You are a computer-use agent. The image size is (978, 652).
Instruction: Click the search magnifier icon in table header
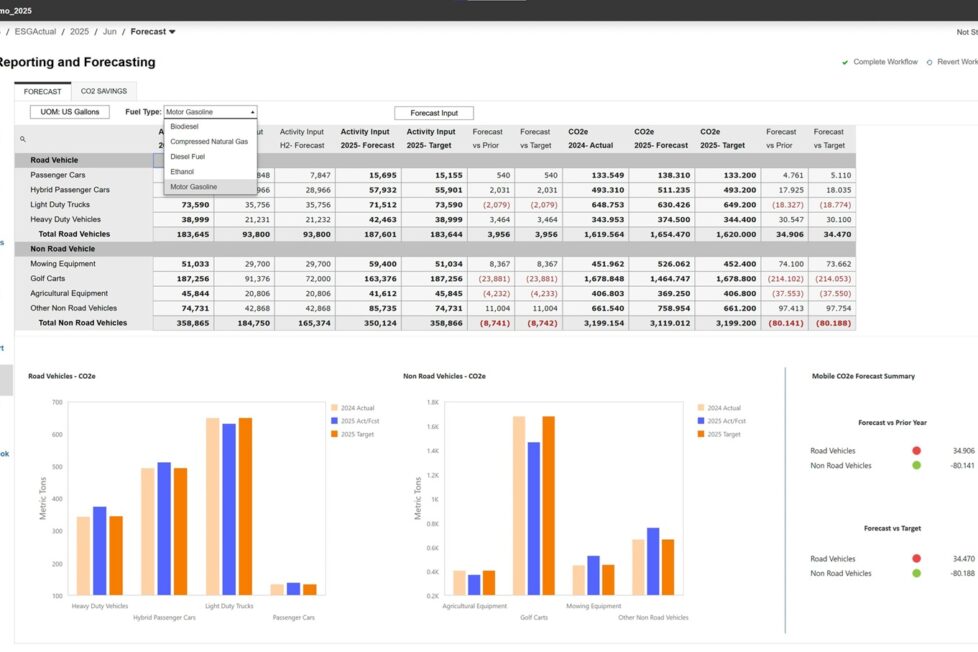(23, 139)
